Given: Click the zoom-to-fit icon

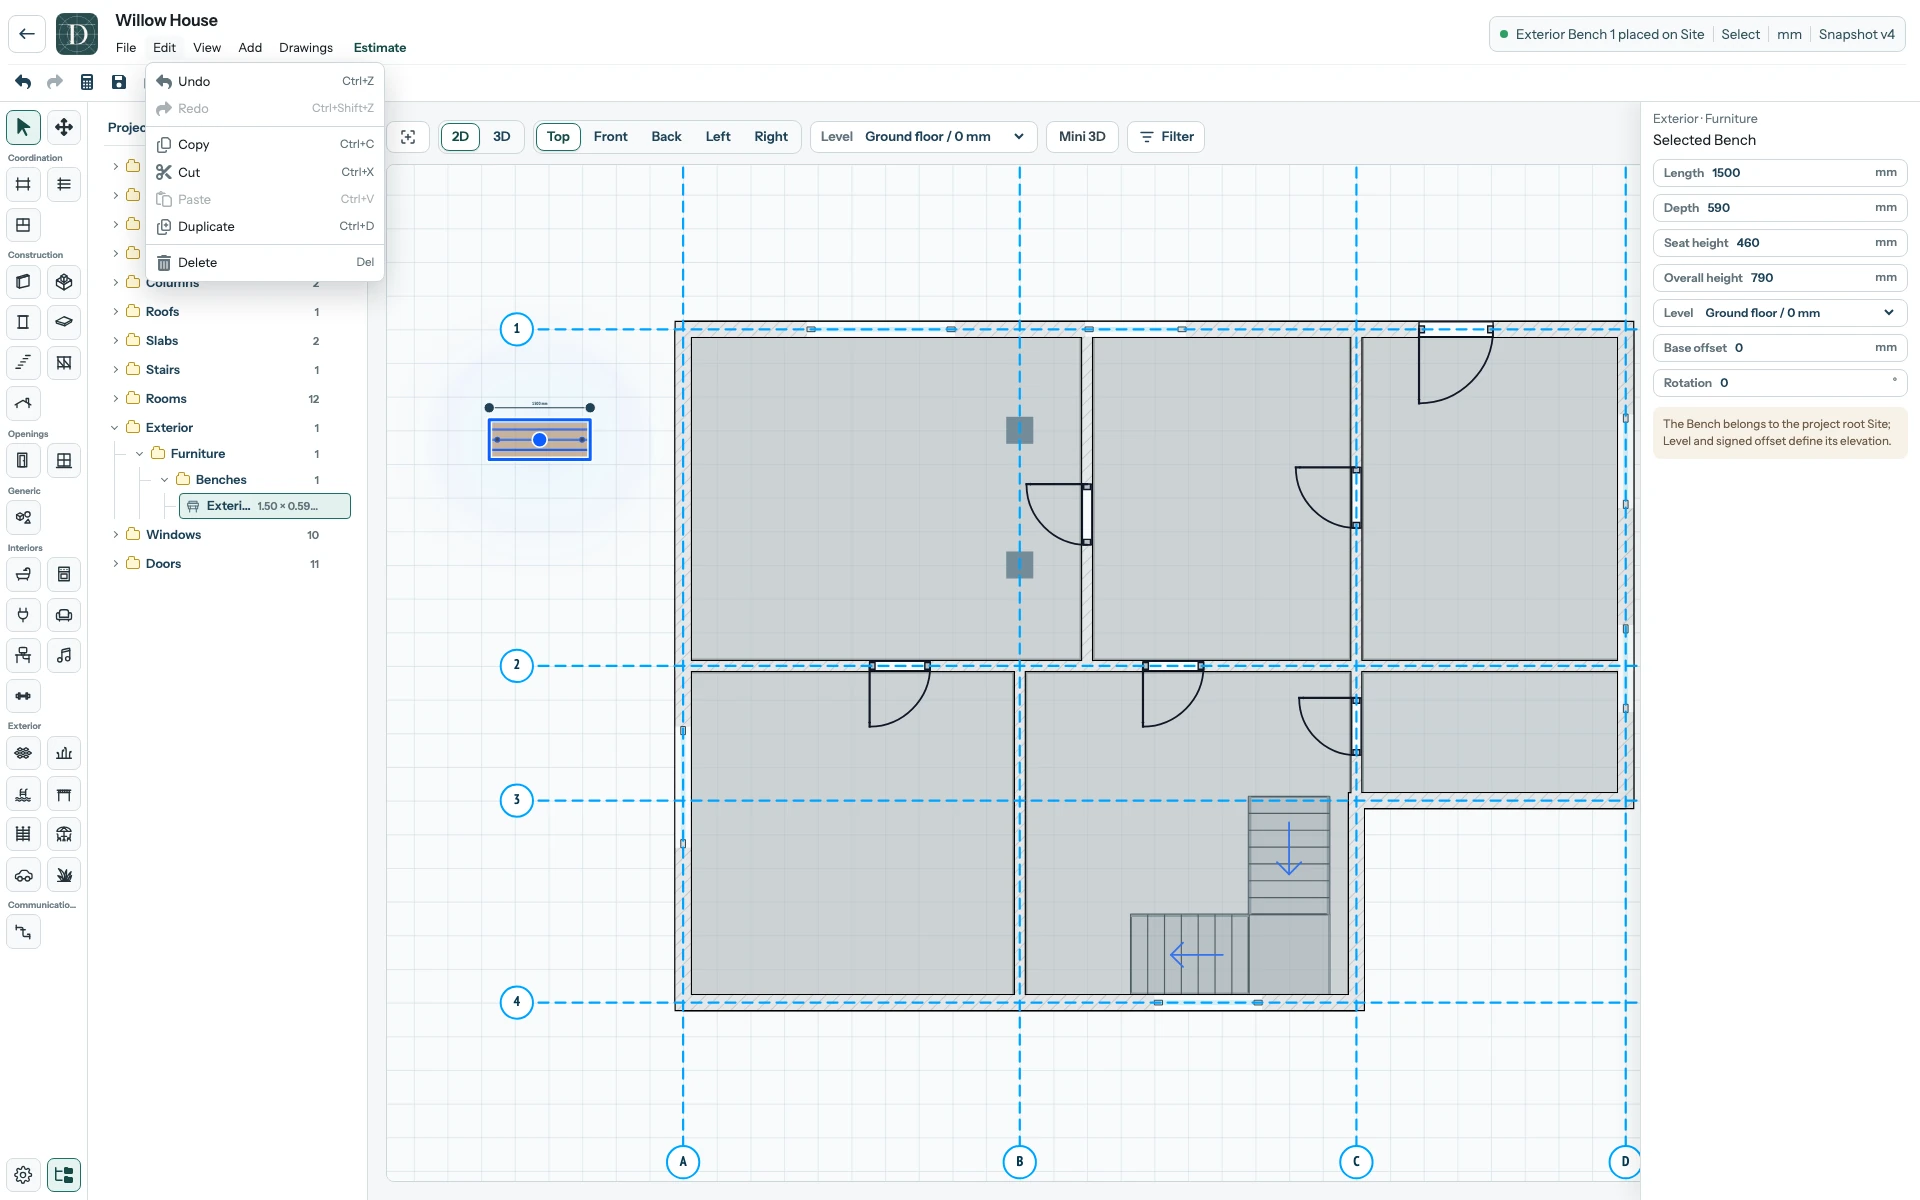Looking at the screenshot, I should click(408, 137).
